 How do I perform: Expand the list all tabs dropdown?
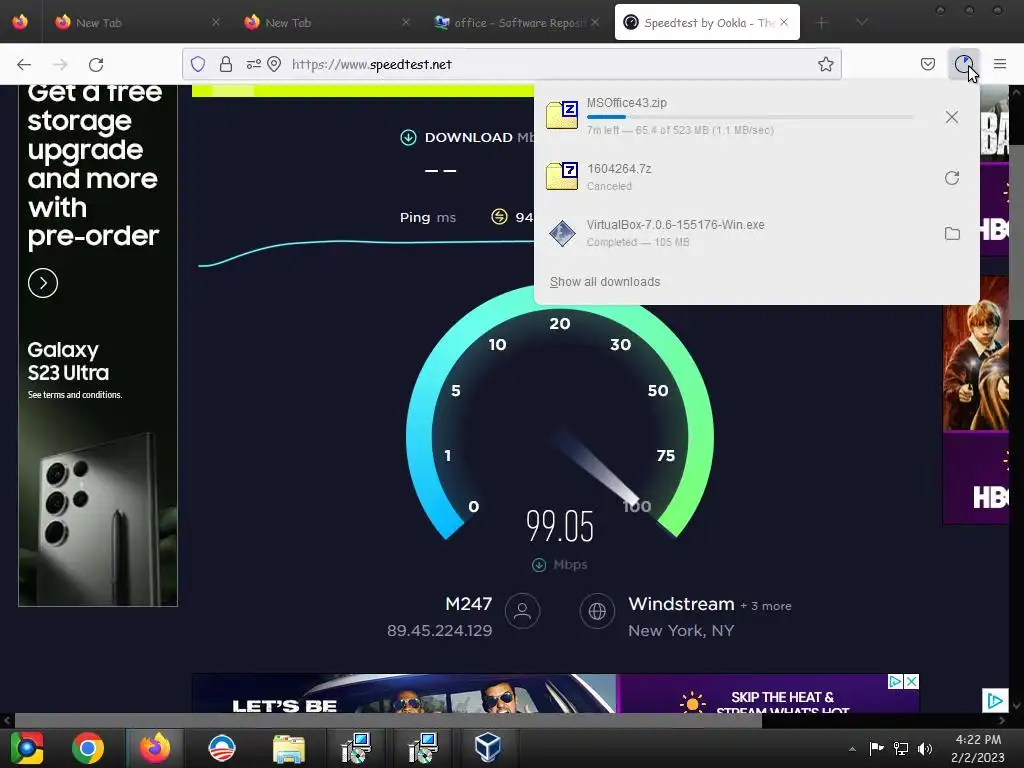click(861, 22)
